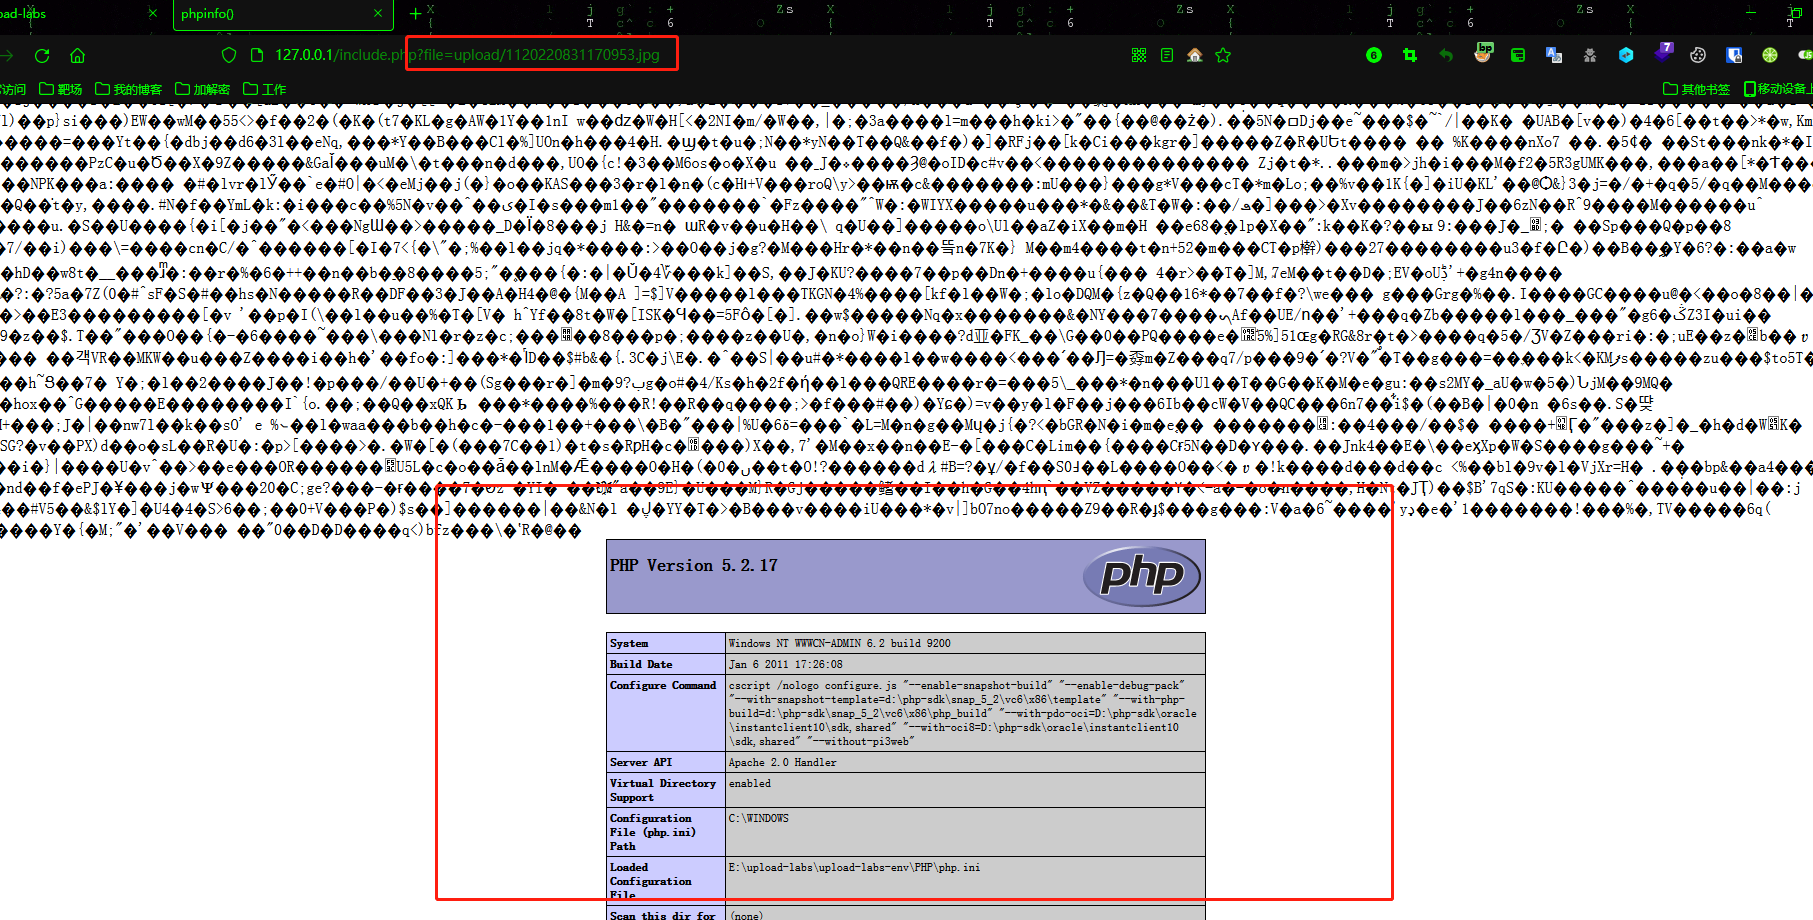Screen dimensions: 1813x920
Task: Open the 靶场 bookmarks folder
Action: pos(61,89)
